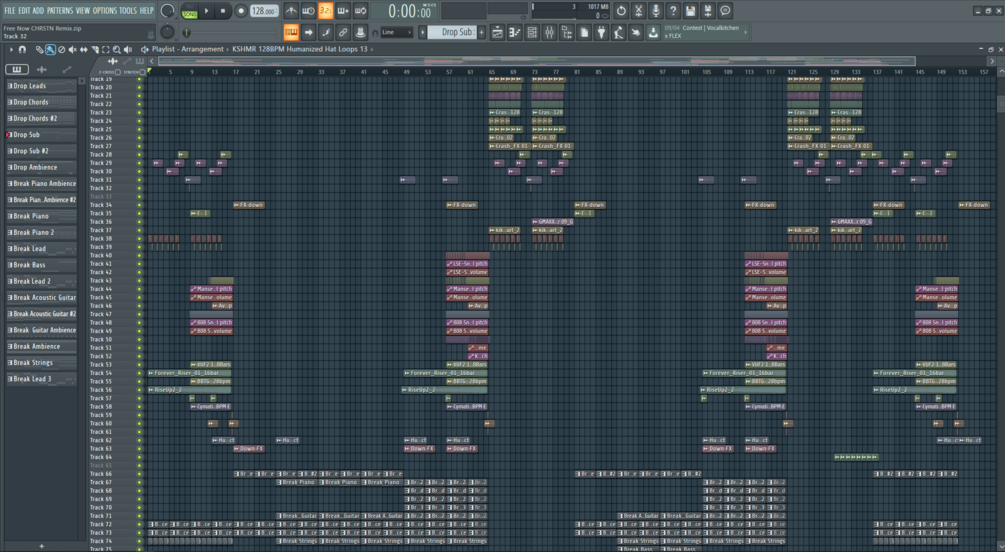Enable the Z-CROSS checkbox
The width and height of the screenshot is (1005, 552).
[118, 72]
